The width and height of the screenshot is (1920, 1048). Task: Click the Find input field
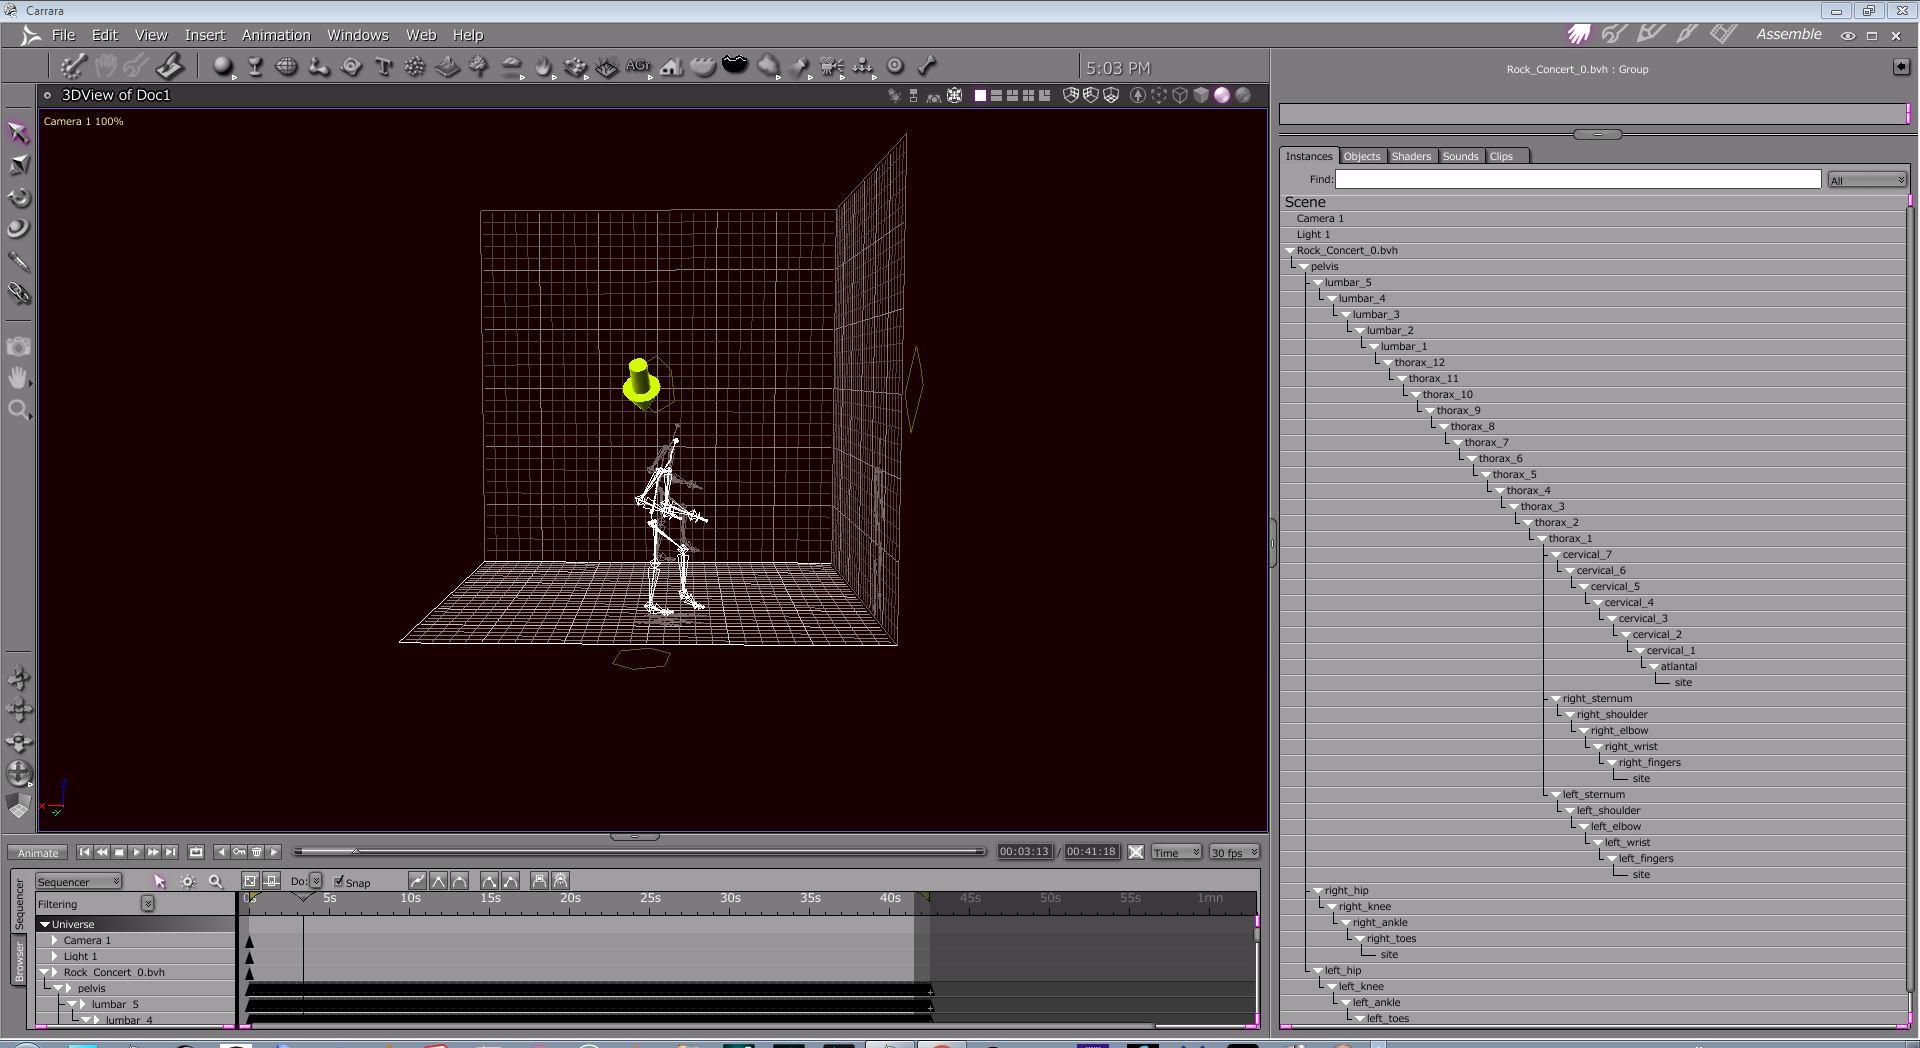pos(1577,179)
